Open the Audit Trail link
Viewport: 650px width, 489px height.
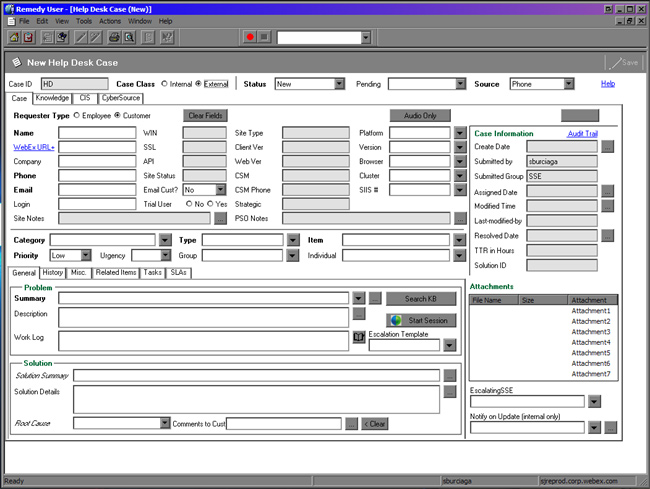coord(582,133)
